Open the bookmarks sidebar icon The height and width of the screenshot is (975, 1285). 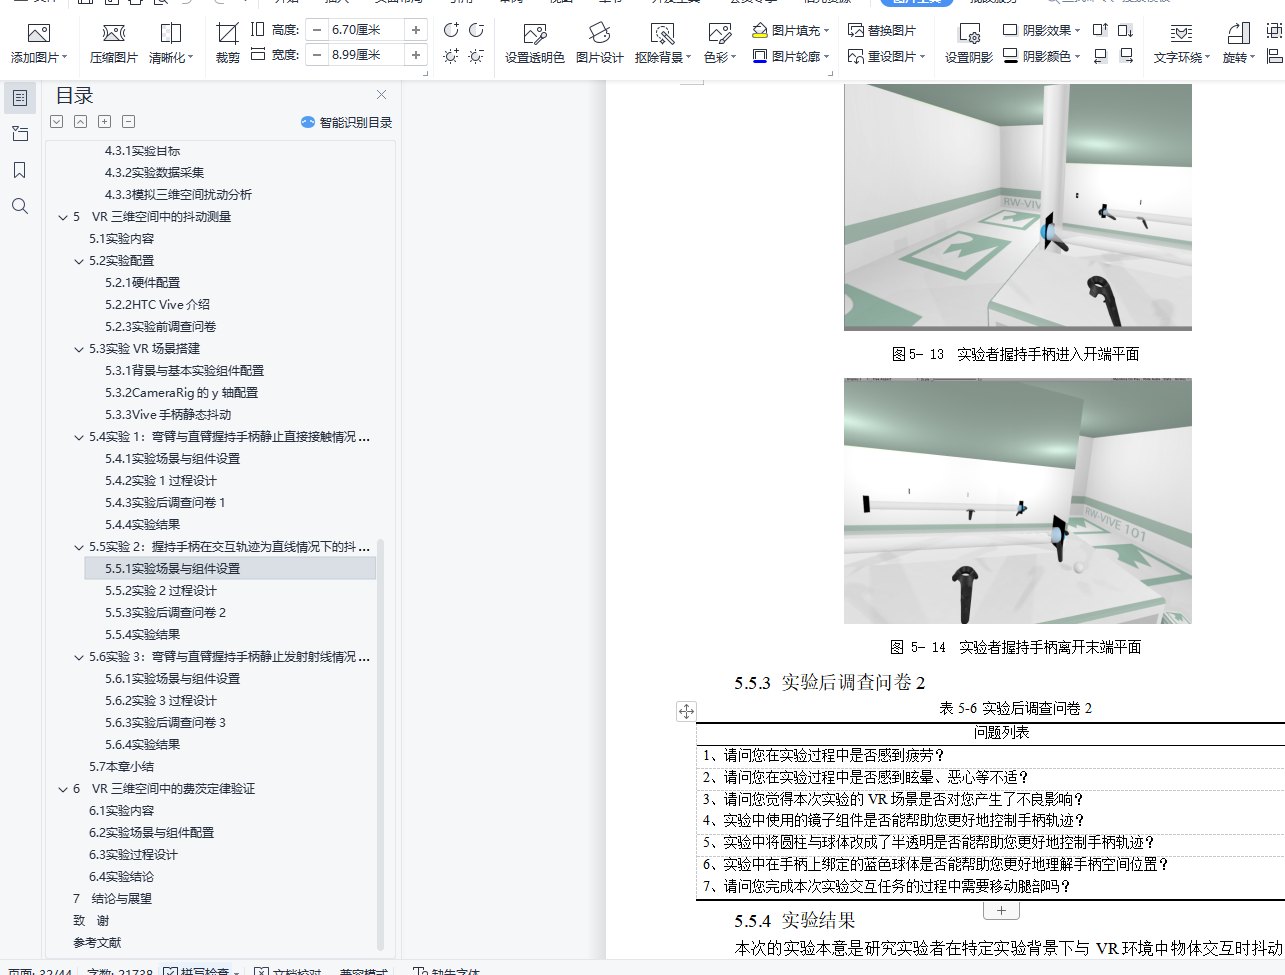pyautogui.click(x=20, y=170)
